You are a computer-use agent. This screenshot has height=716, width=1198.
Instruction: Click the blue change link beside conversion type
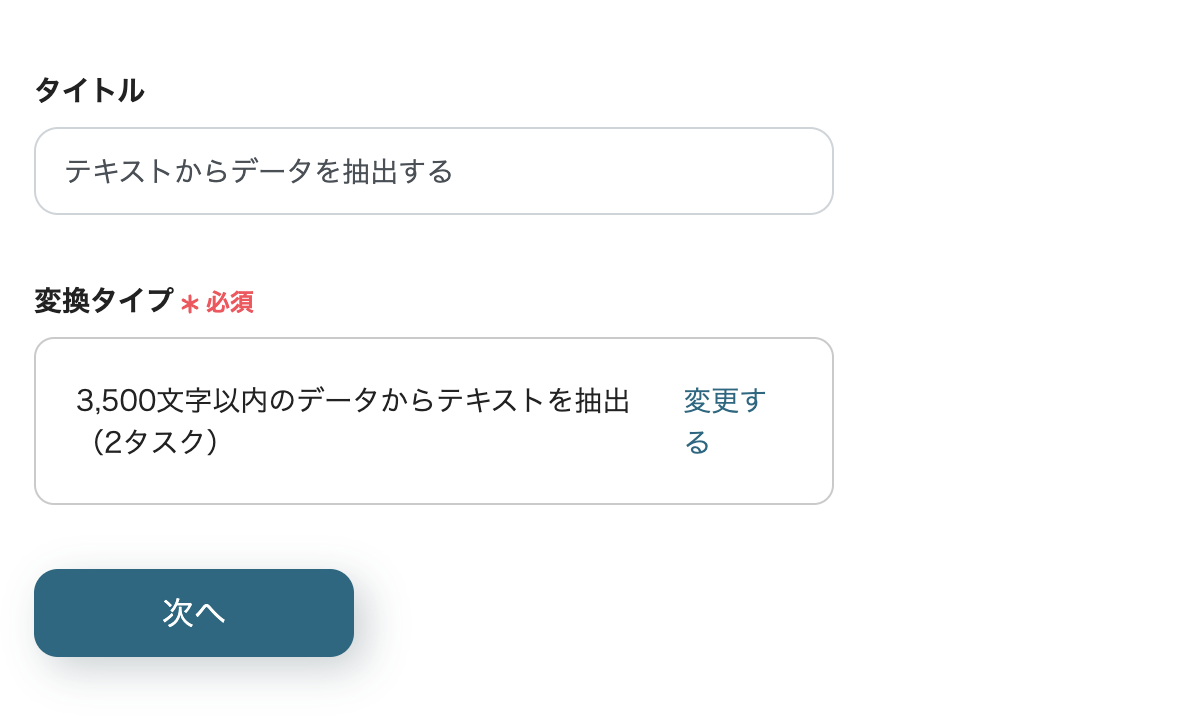click(x=722, y=420)
